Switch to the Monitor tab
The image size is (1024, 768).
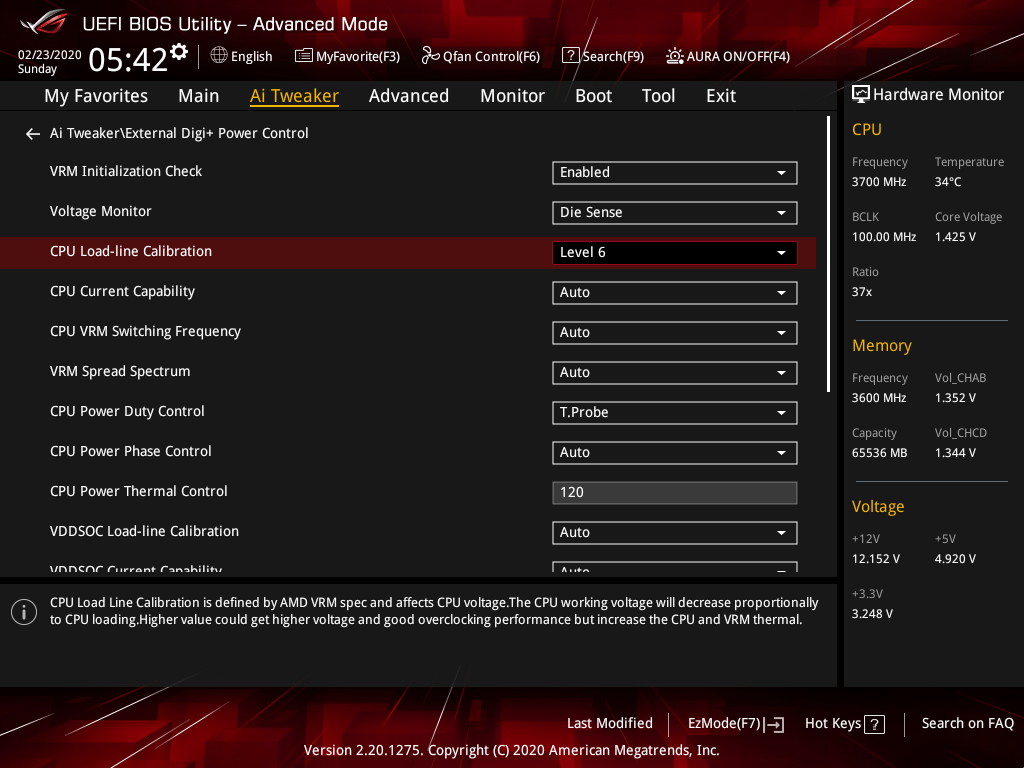point(512,96)
